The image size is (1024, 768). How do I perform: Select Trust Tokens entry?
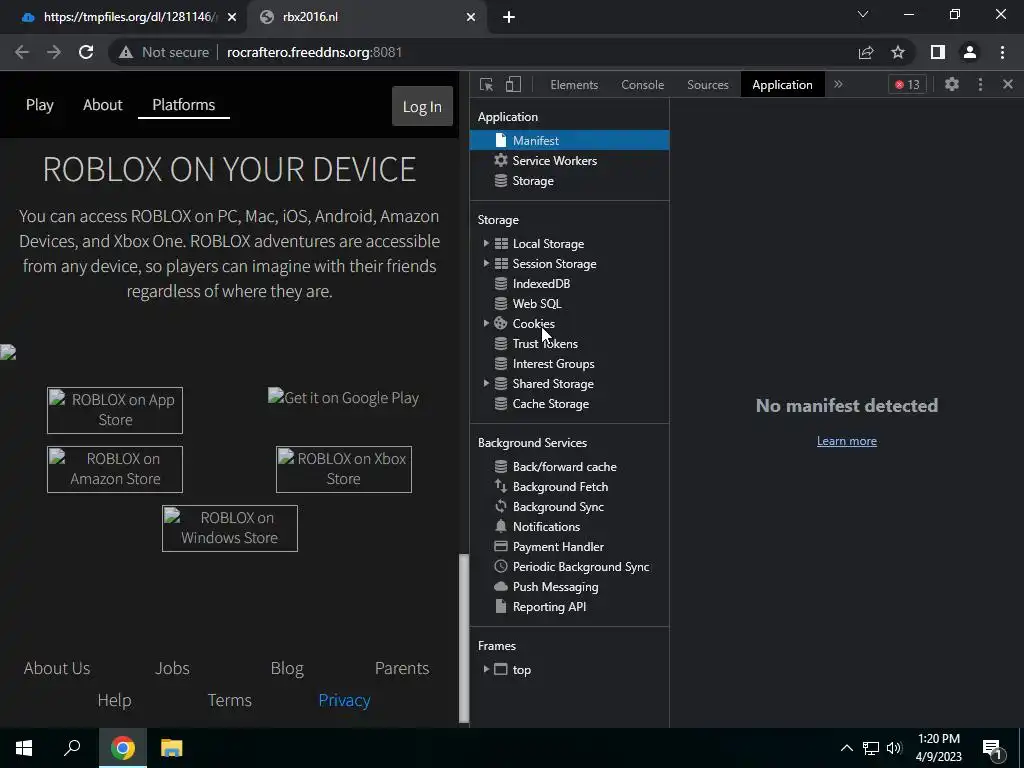(545, 344)
